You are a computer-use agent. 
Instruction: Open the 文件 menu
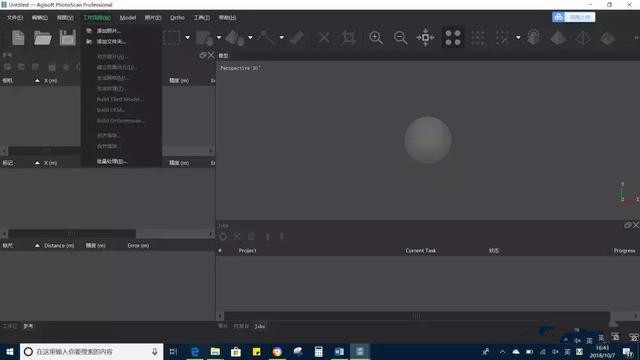click(15, 18)
